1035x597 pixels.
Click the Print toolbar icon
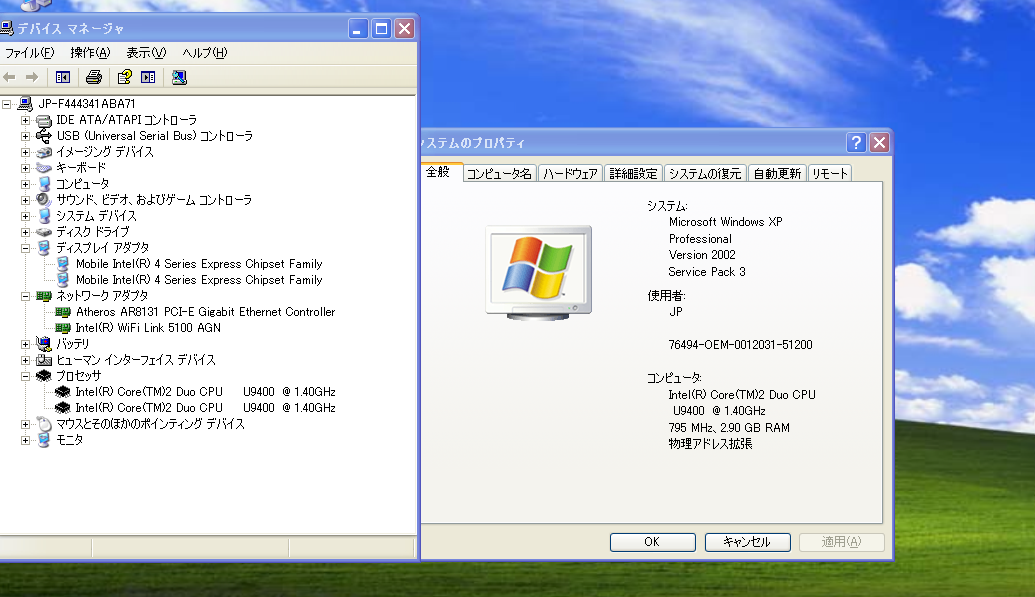[x=94, y=77]
